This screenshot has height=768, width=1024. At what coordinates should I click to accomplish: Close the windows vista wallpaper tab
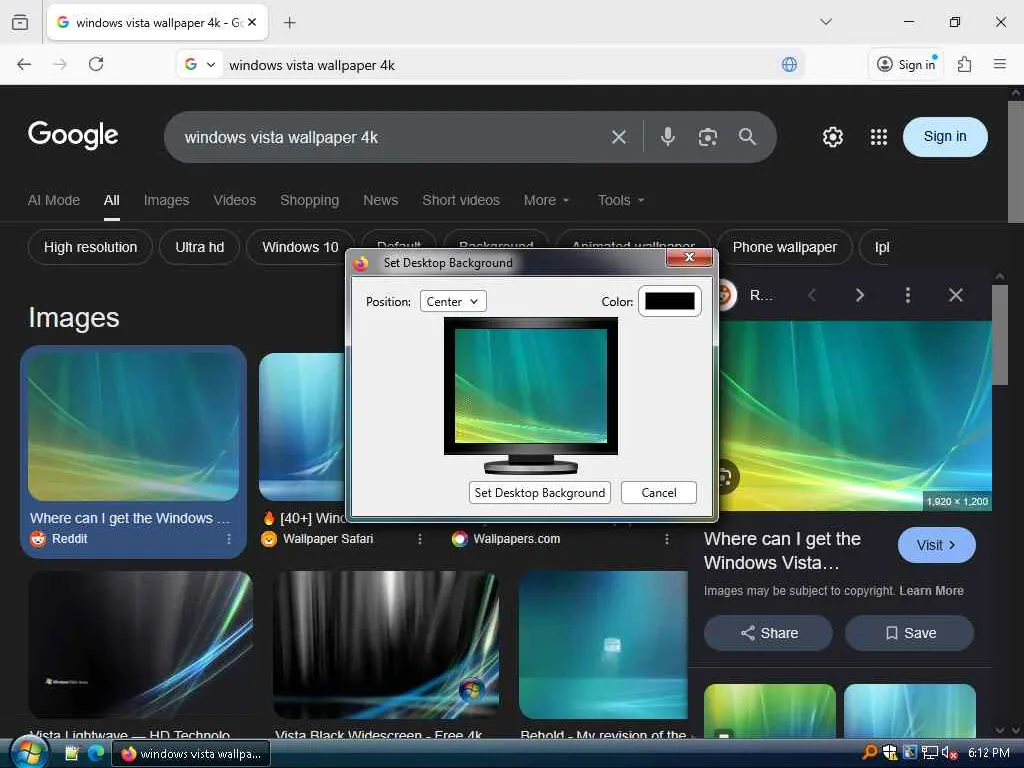point(252,22)
